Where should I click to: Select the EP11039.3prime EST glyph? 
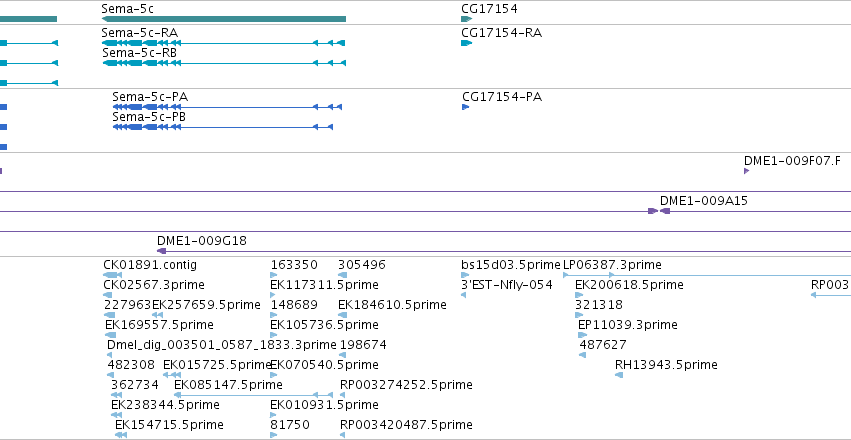[582, 335]
